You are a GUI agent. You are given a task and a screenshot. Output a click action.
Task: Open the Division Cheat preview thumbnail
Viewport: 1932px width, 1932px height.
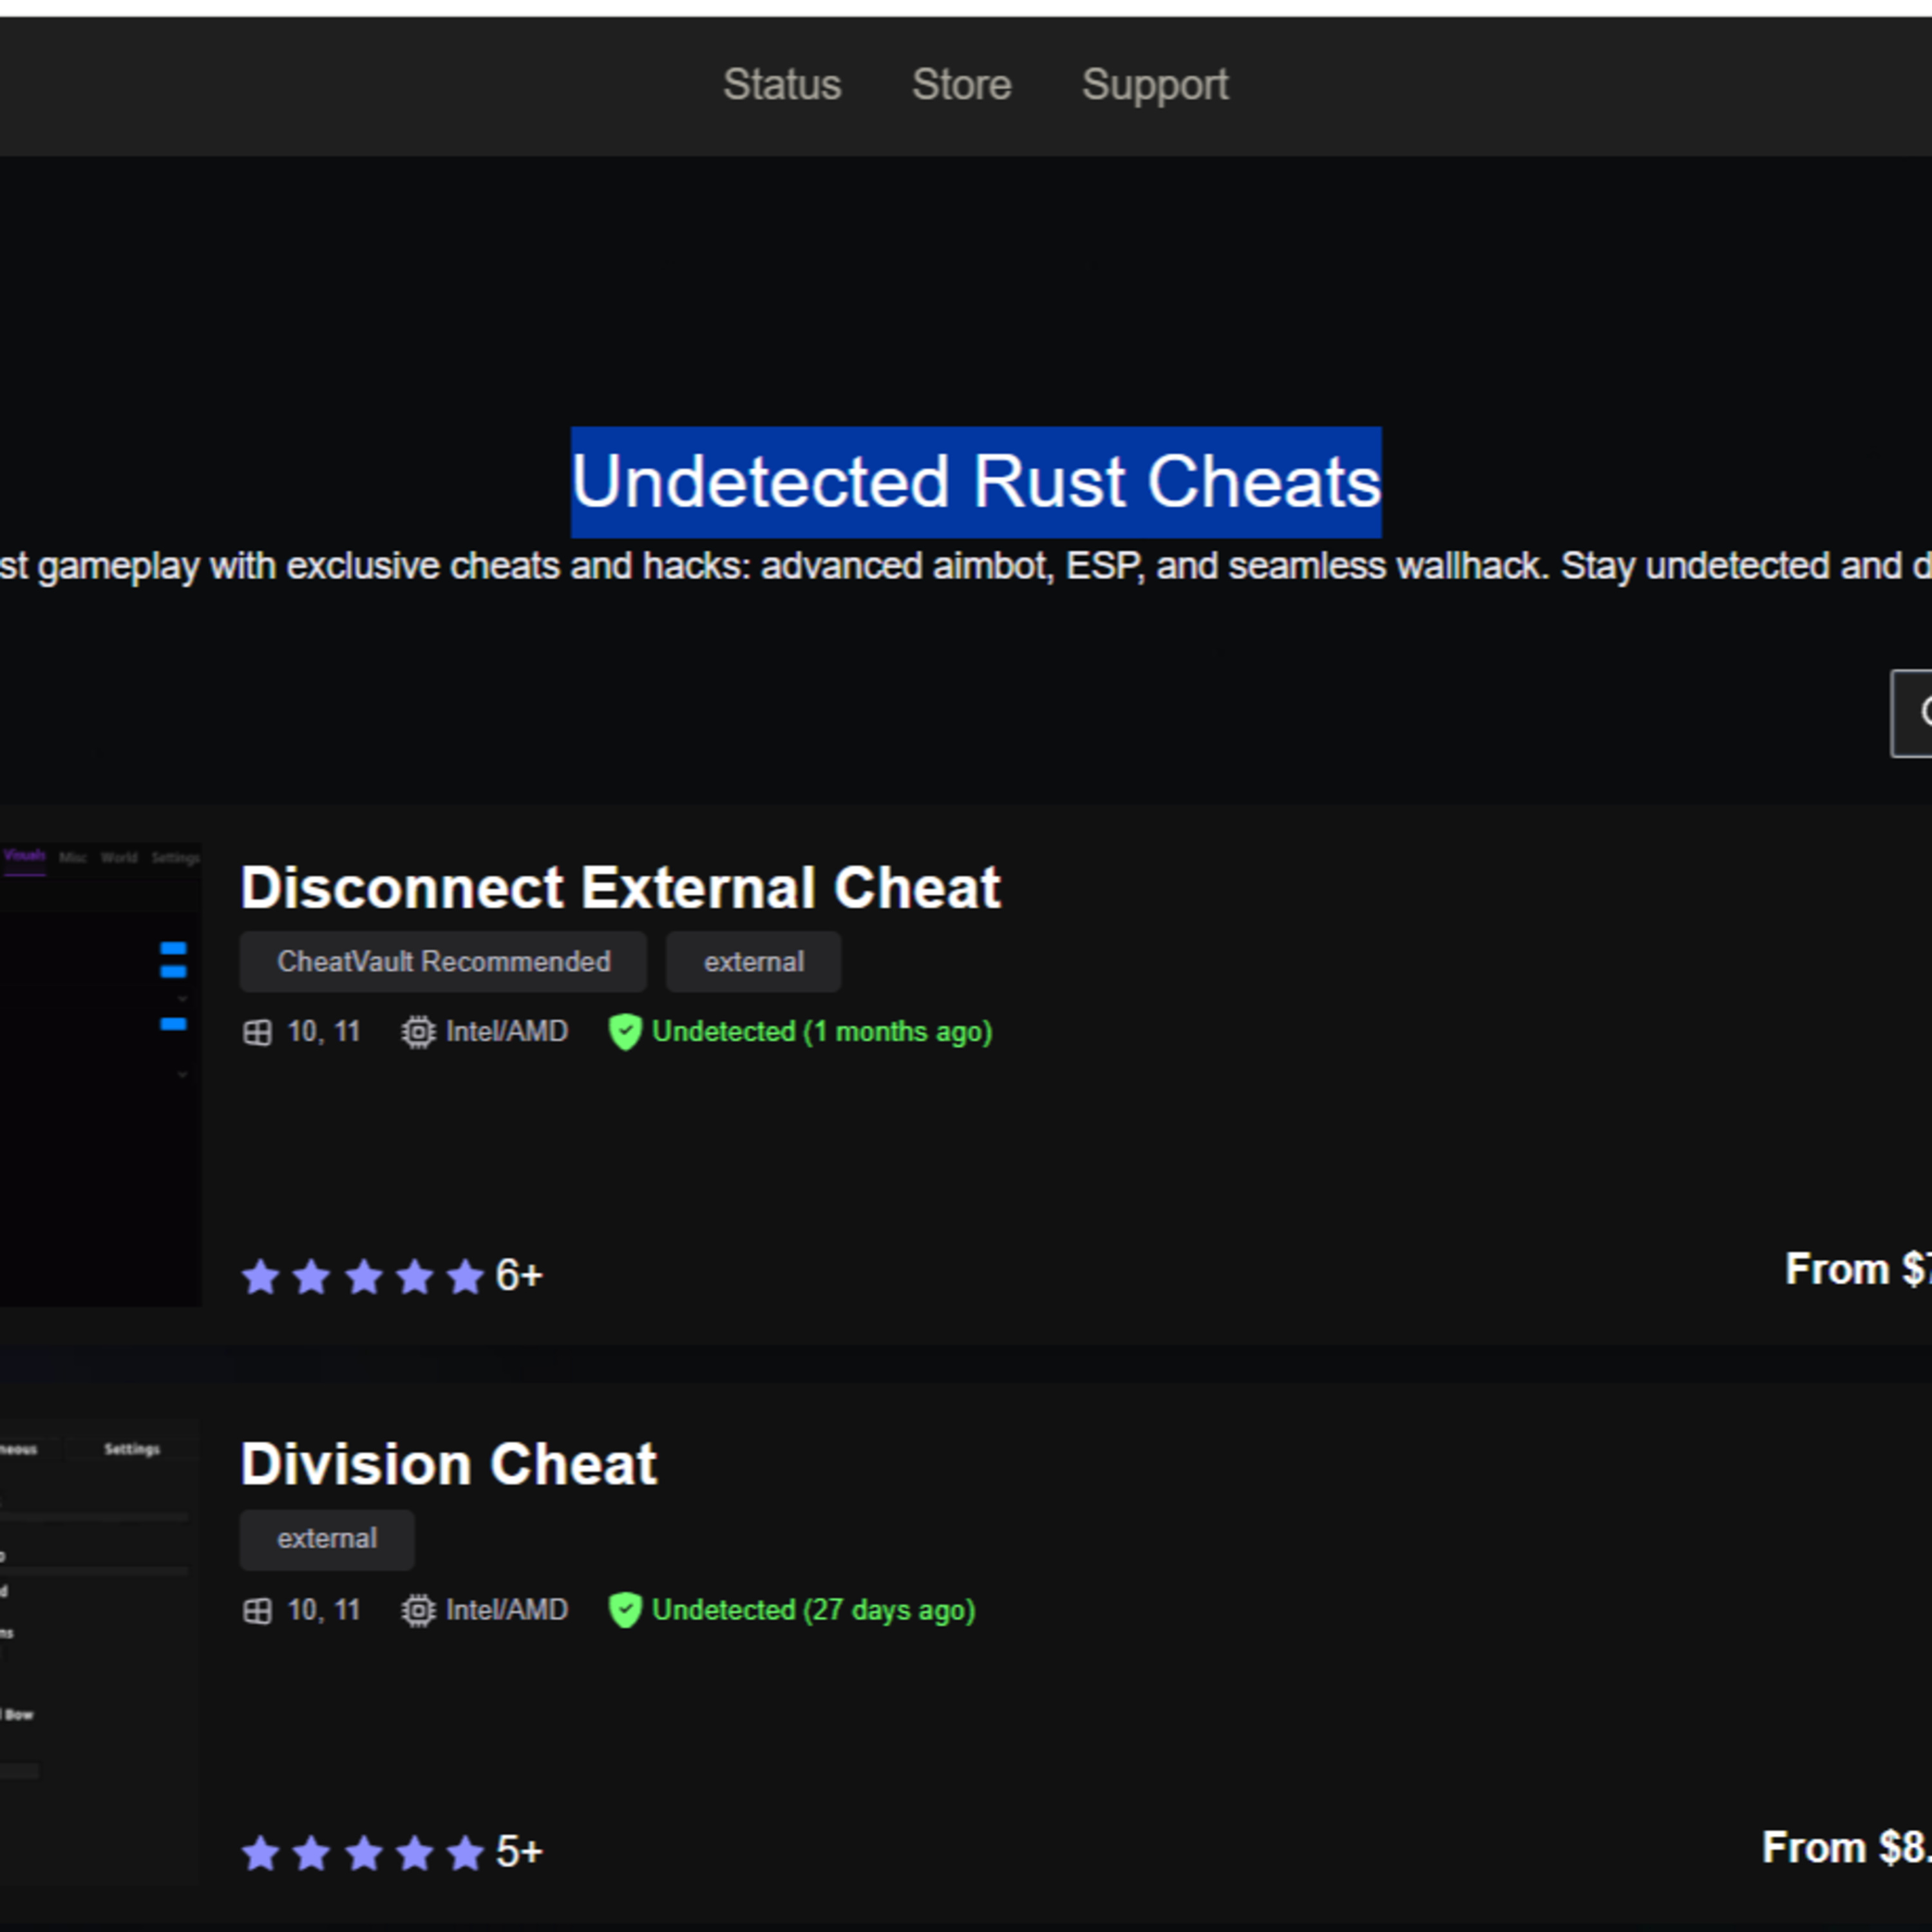[99, 1652]
